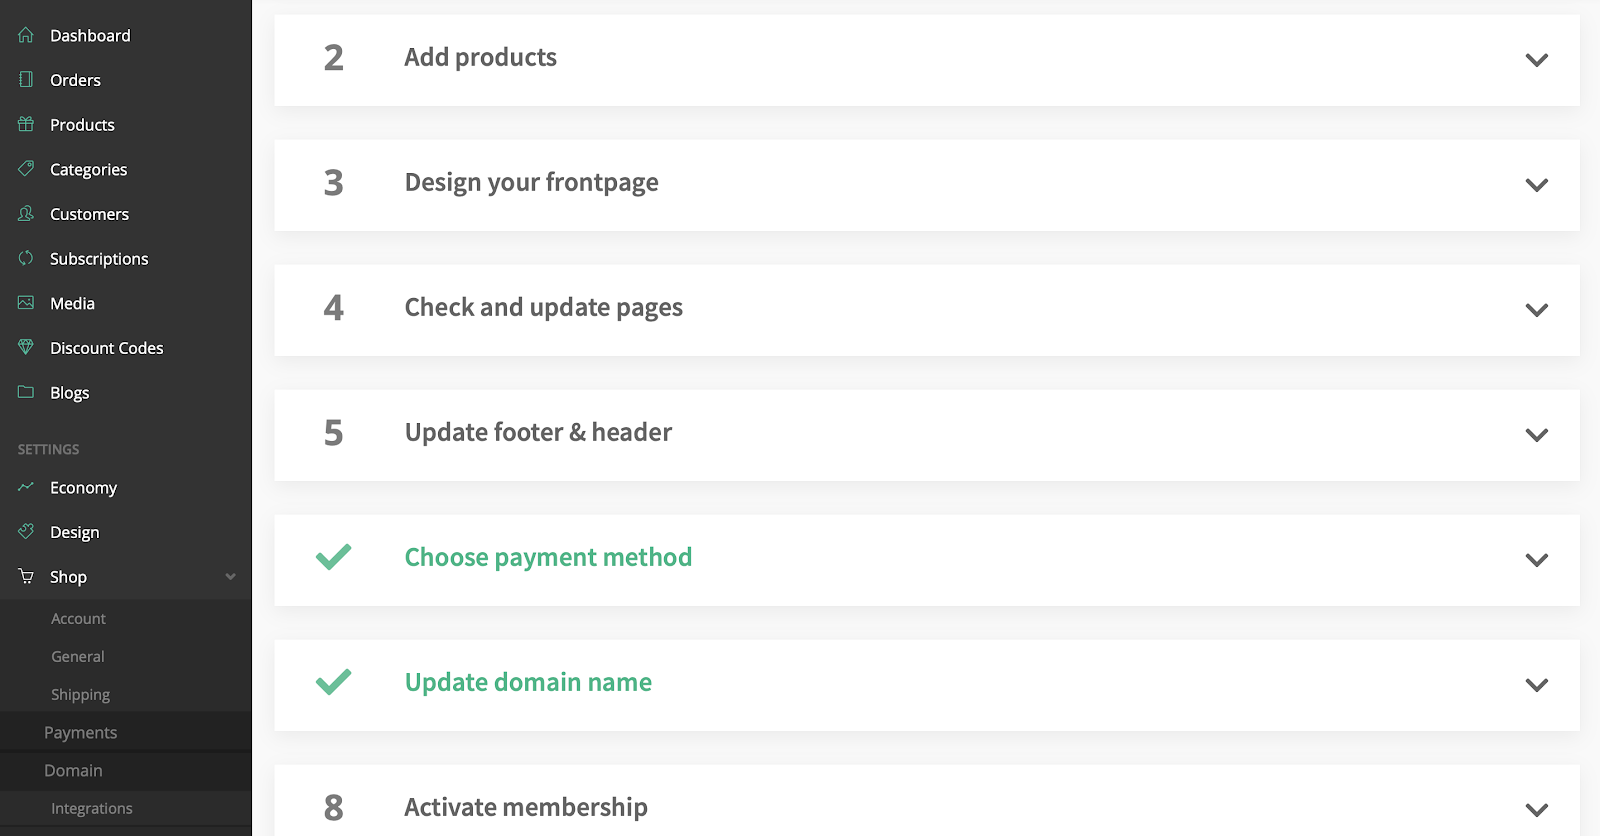Open Categories in sidebar
Image resolution: width=1600 pixels, height=836 pixels.
tap(88, 170)
